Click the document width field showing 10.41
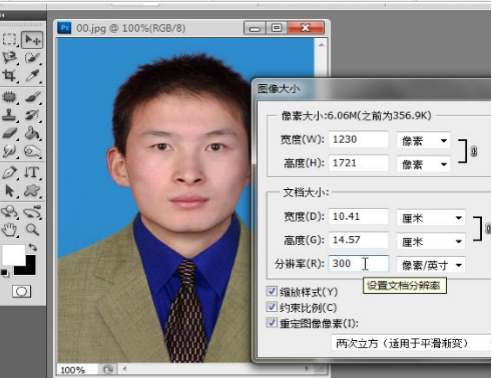This screenshot has width=492, height=378. coord(359,217)
